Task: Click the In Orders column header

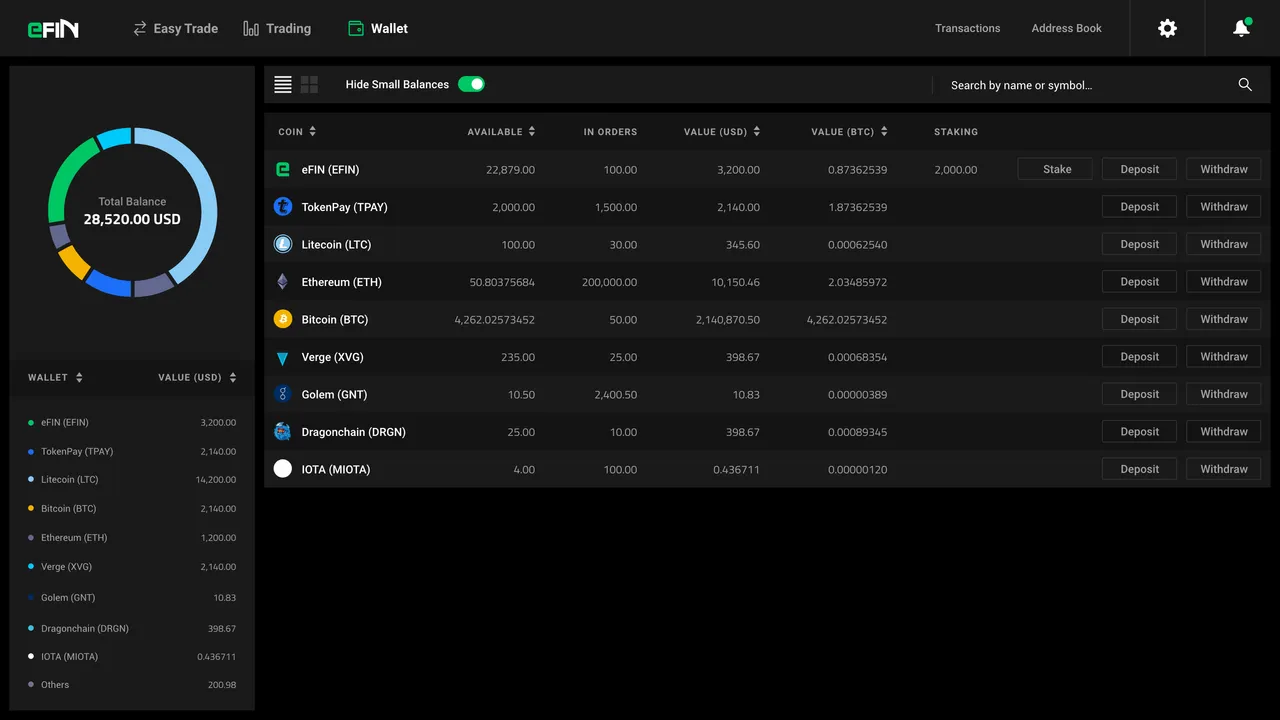Action: 610,132
